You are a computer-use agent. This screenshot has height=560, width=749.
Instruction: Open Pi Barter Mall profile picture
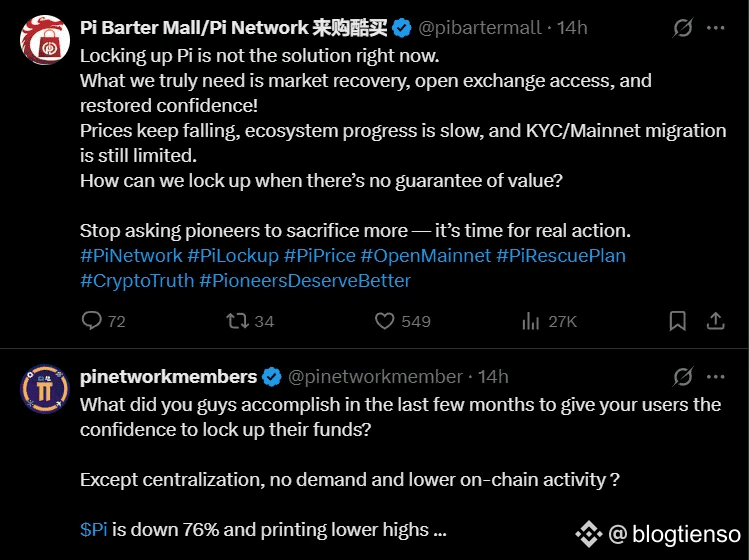pos(45,40)
